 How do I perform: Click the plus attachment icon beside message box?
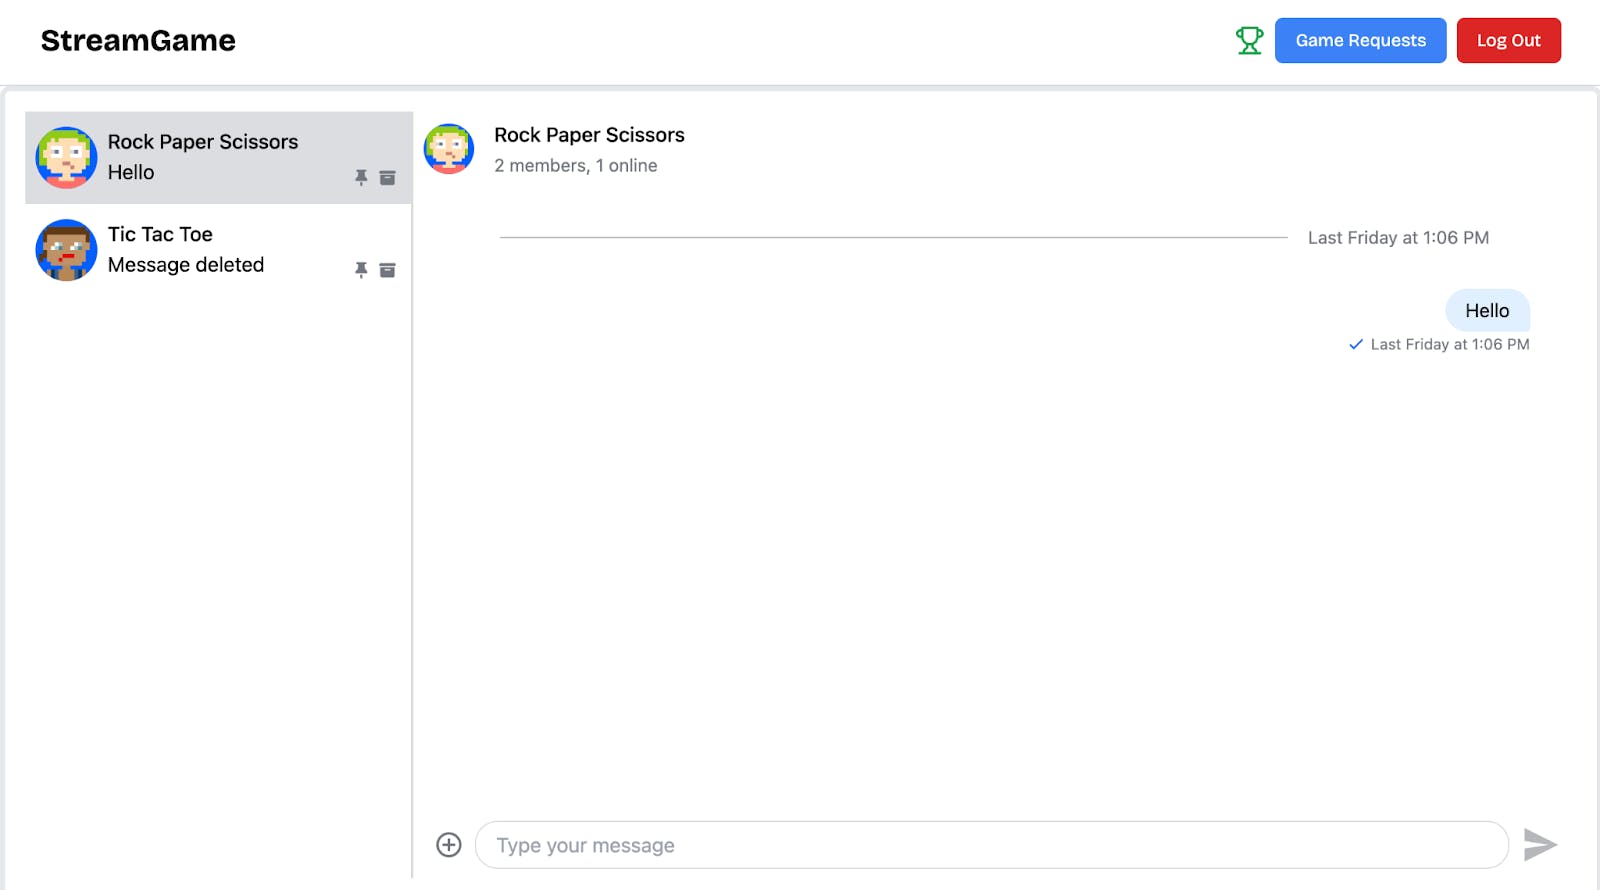click(449, 845)
